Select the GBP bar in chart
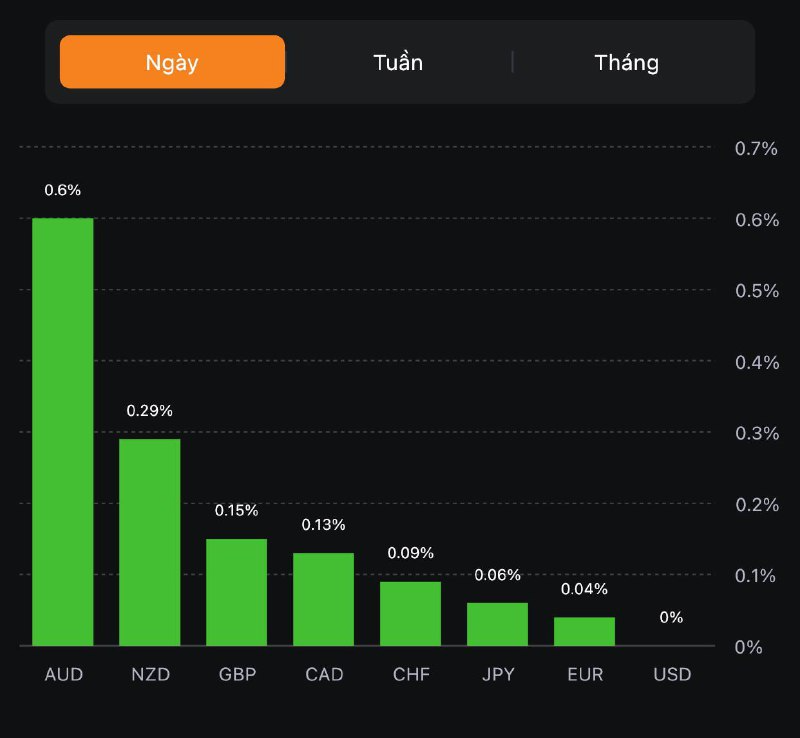Image resolution: width=800 pixels, height=738 pixels. tap(237, 592)
